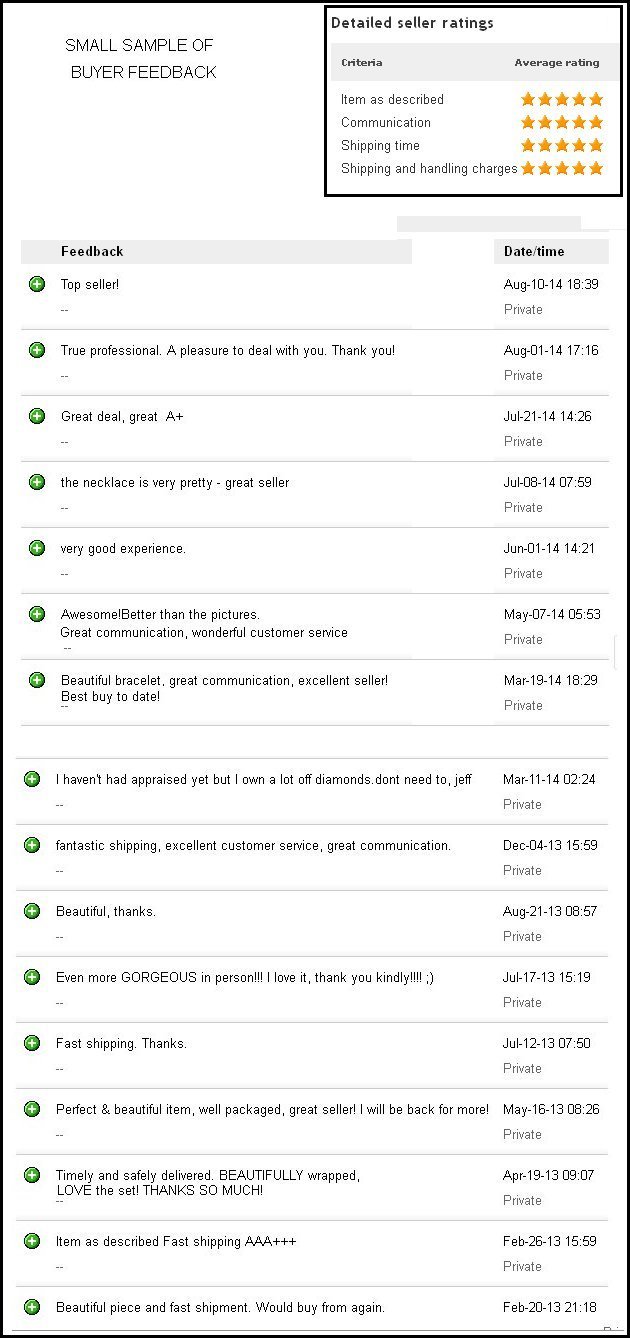
Task: Click the 'Detailed seller ratings' heading
Action: tap(412, 22)
